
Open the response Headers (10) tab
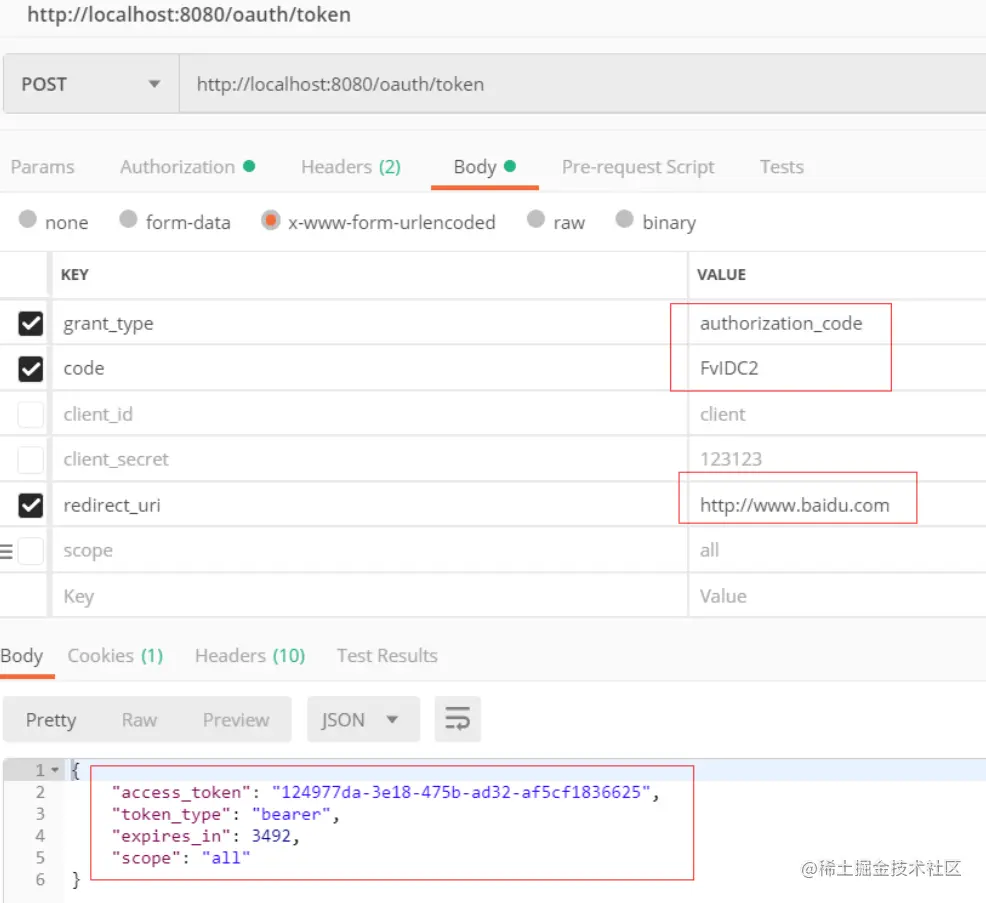pos(250,656)
